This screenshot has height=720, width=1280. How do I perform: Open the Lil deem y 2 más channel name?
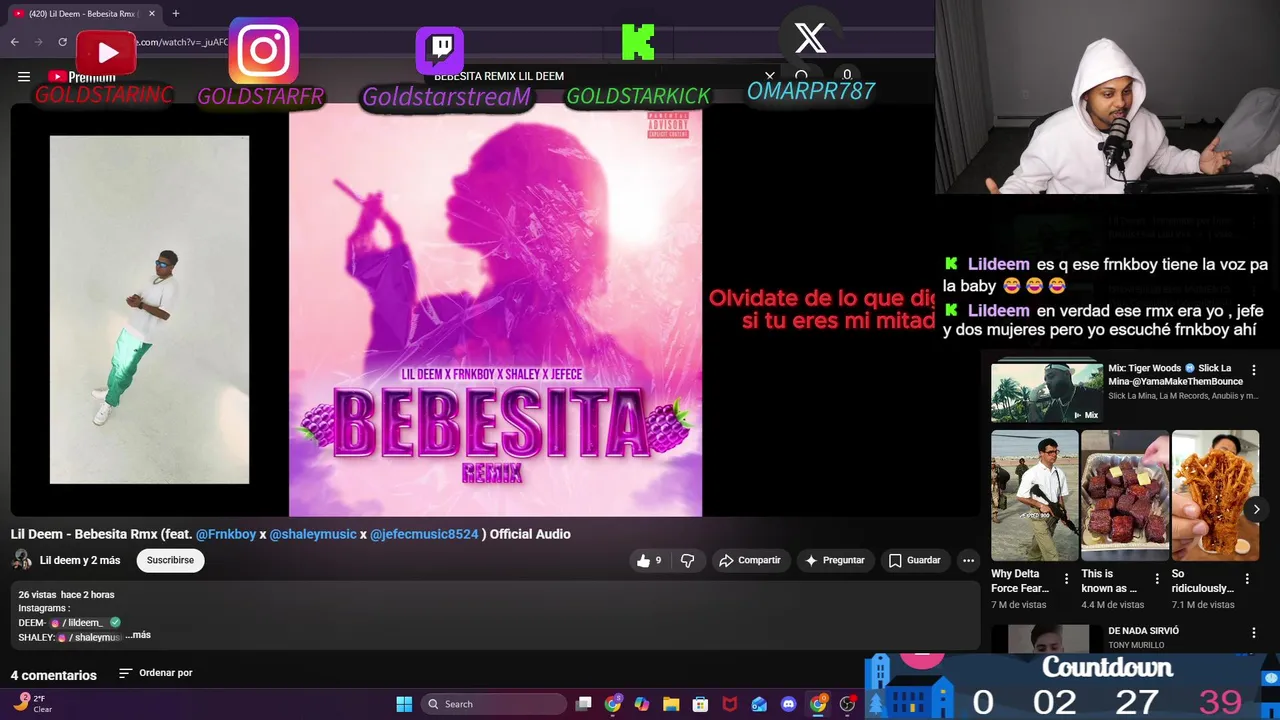click(80, 560)
